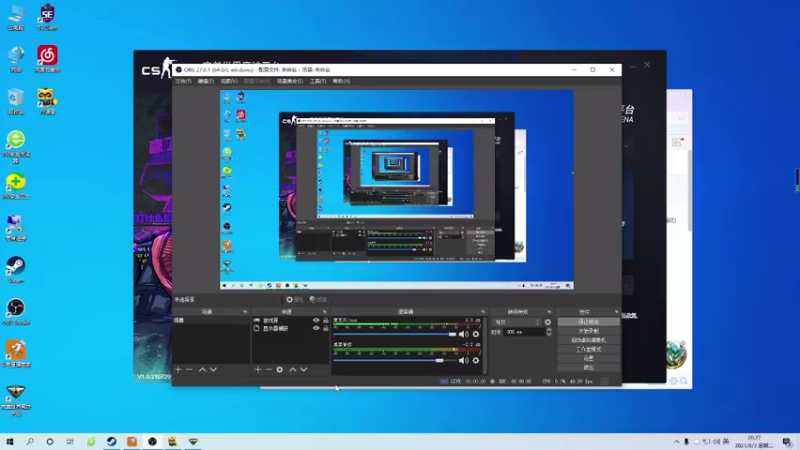The image size is (800, 450).
Task: Adjust the microphone volume slider
Action: (x=395, y=334)
